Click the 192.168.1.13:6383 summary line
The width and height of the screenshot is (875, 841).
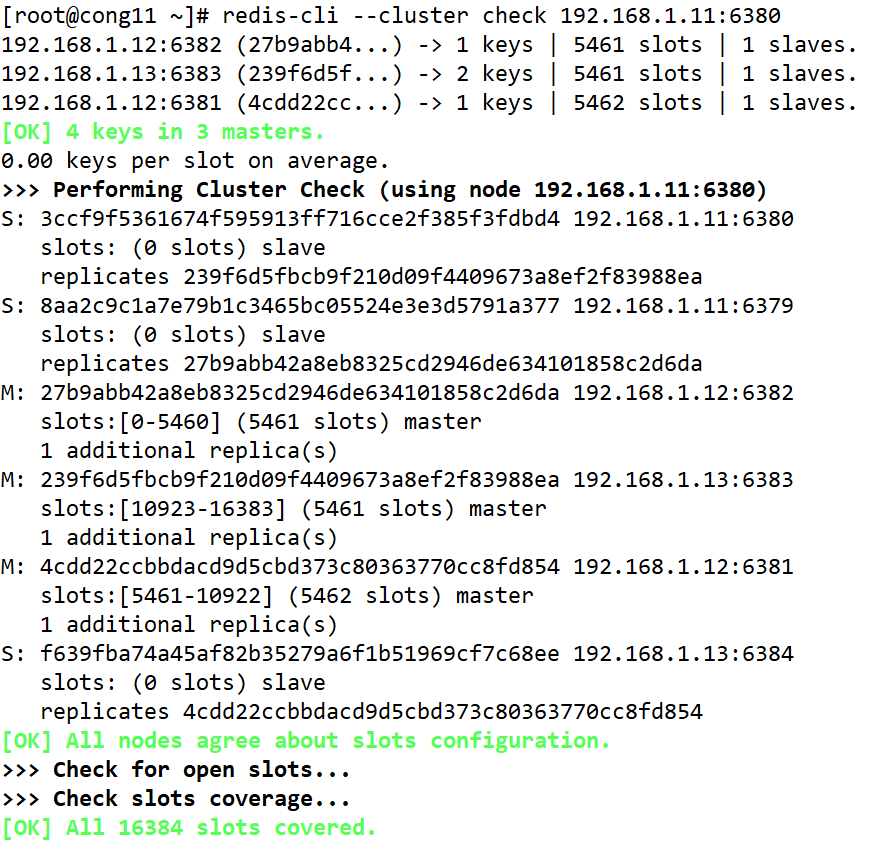tap(429, 74)
